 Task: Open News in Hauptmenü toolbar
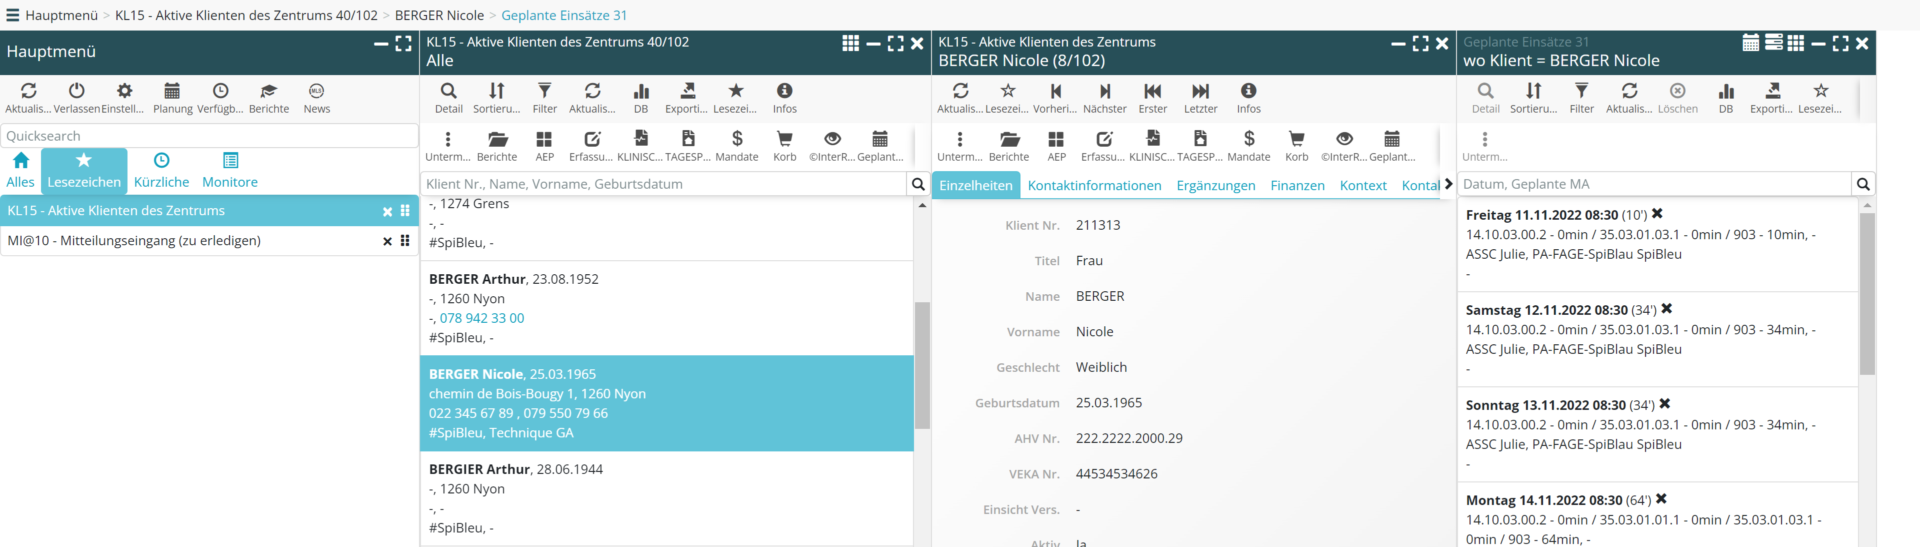click(x=316, y=97)
